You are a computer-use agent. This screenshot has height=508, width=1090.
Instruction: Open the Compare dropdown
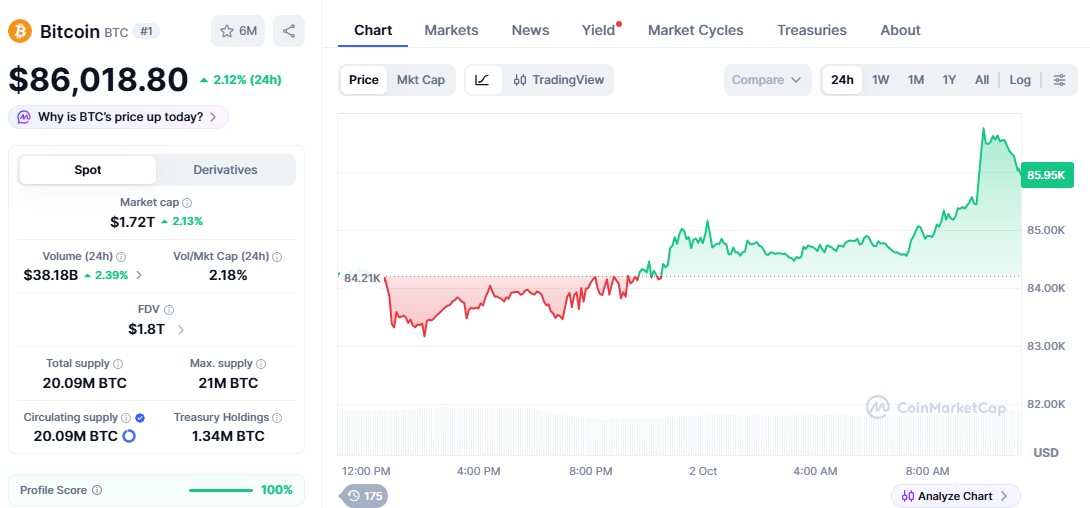point(767,79)
